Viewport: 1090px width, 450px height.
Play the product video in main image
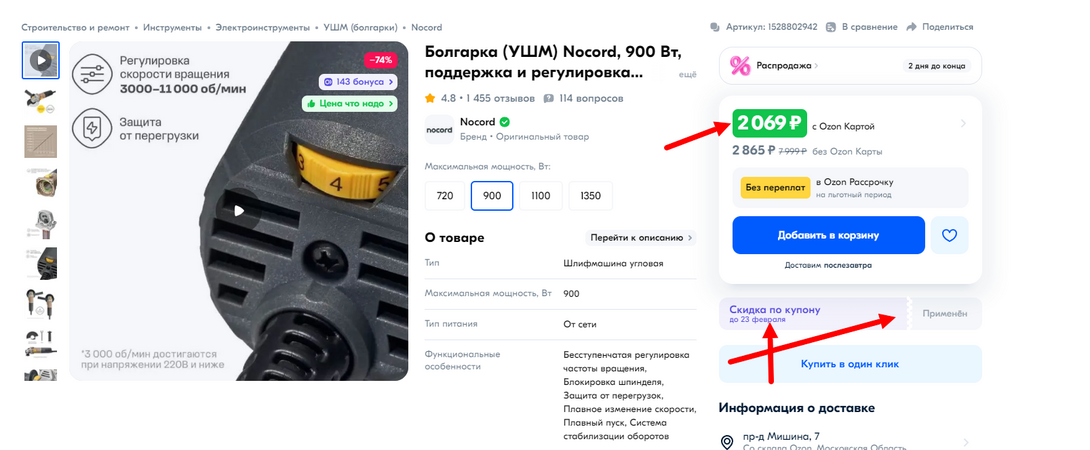tap(238, 211)
